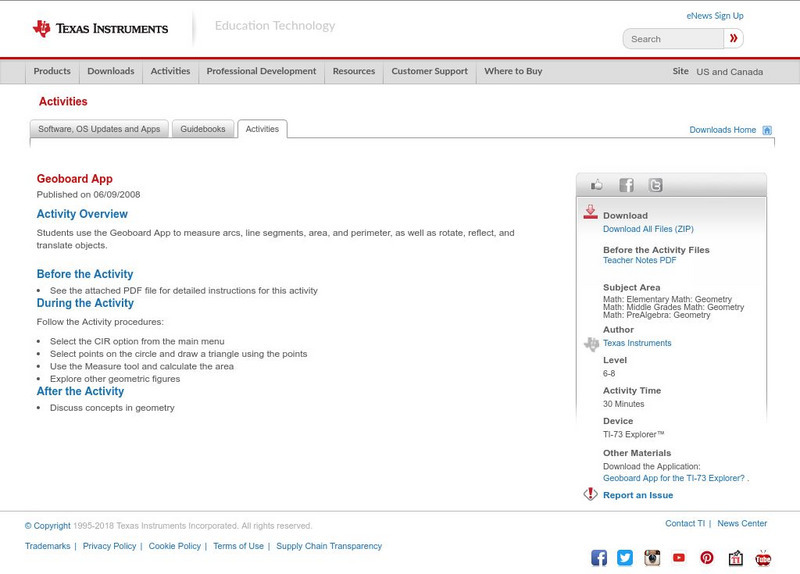800x574 pixels.
Task: Switch to the Guidebooks tab
Action: [x=203, y=129]
